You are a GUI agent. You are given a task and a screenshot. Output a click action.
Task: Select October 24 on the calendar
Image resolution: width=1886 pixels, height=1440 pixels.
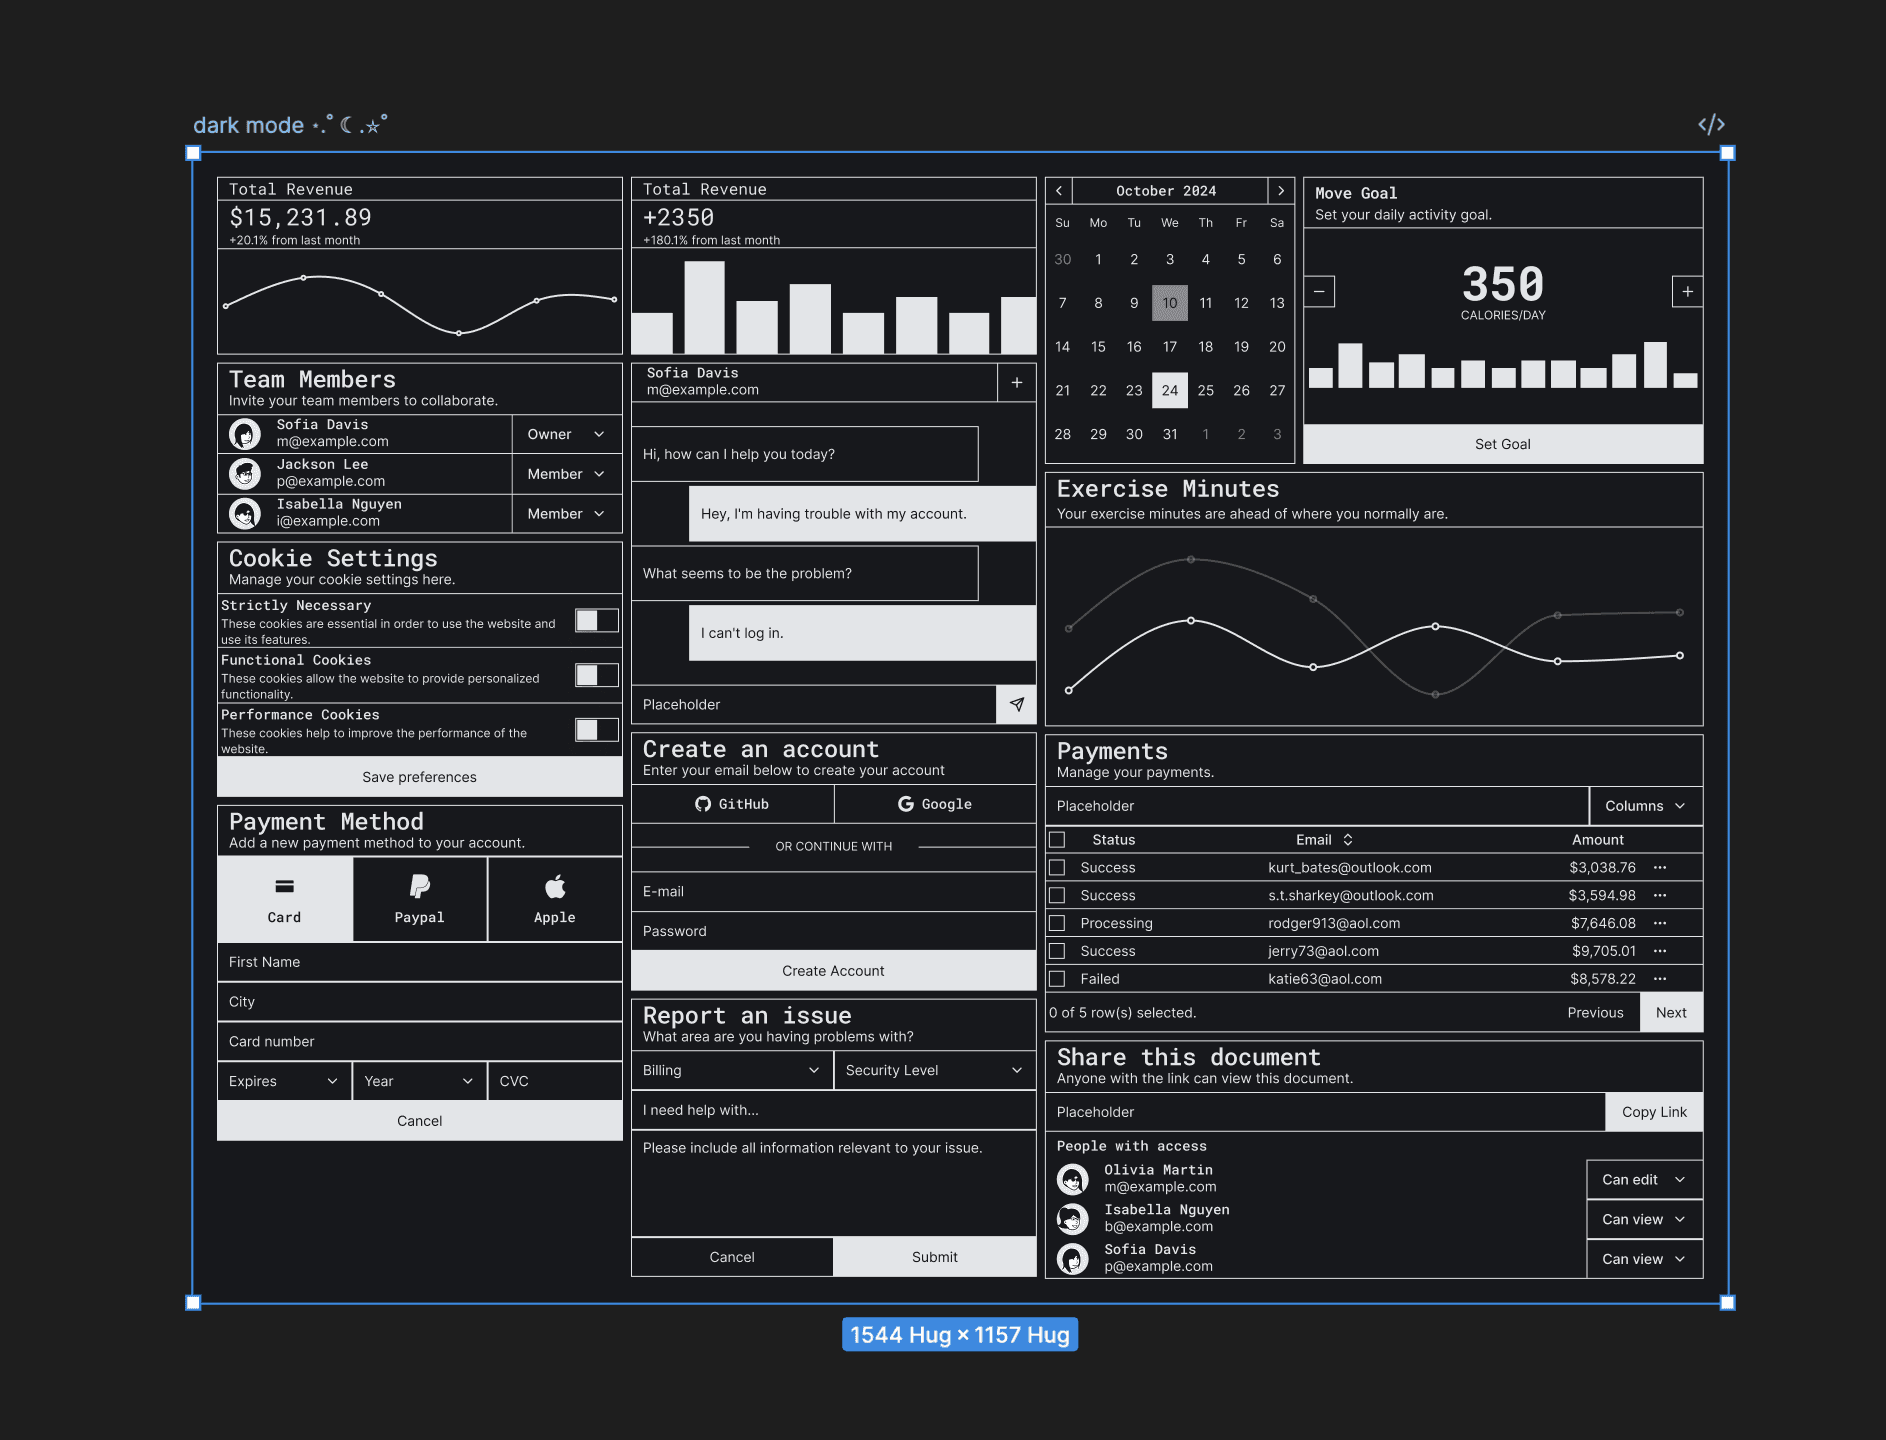tap(1169, 390)
